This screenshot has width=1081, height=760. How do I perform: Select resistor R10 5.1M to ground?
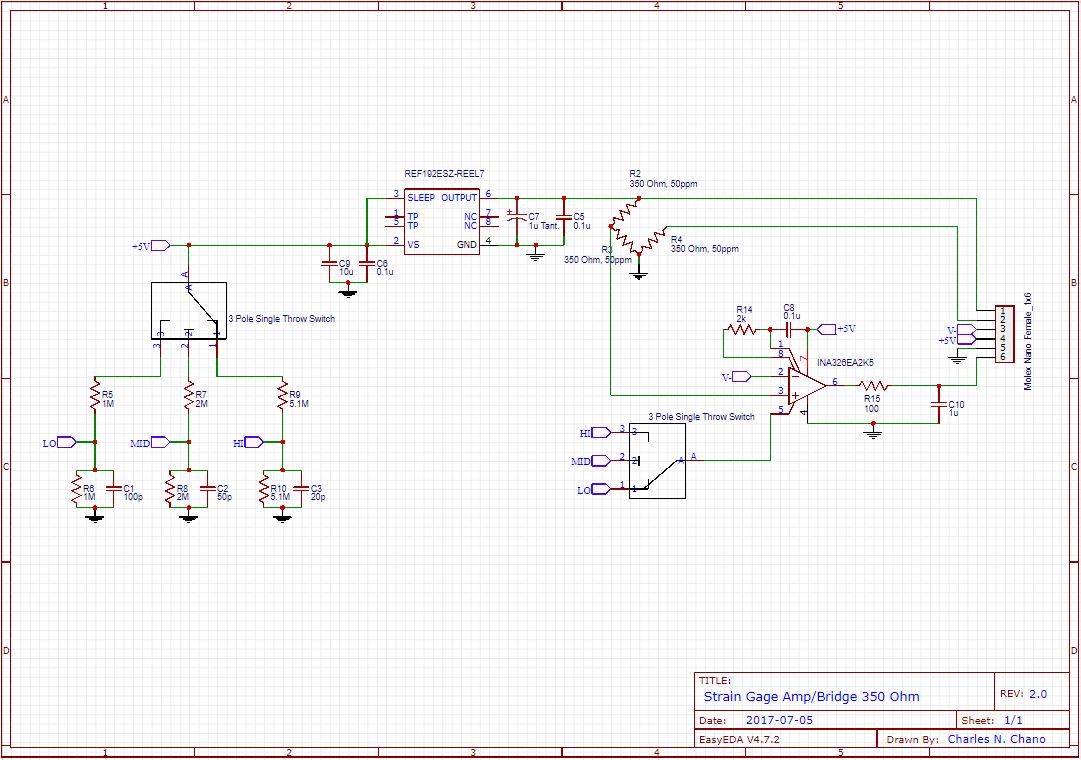pyautogui.click(x=263, y=489)
